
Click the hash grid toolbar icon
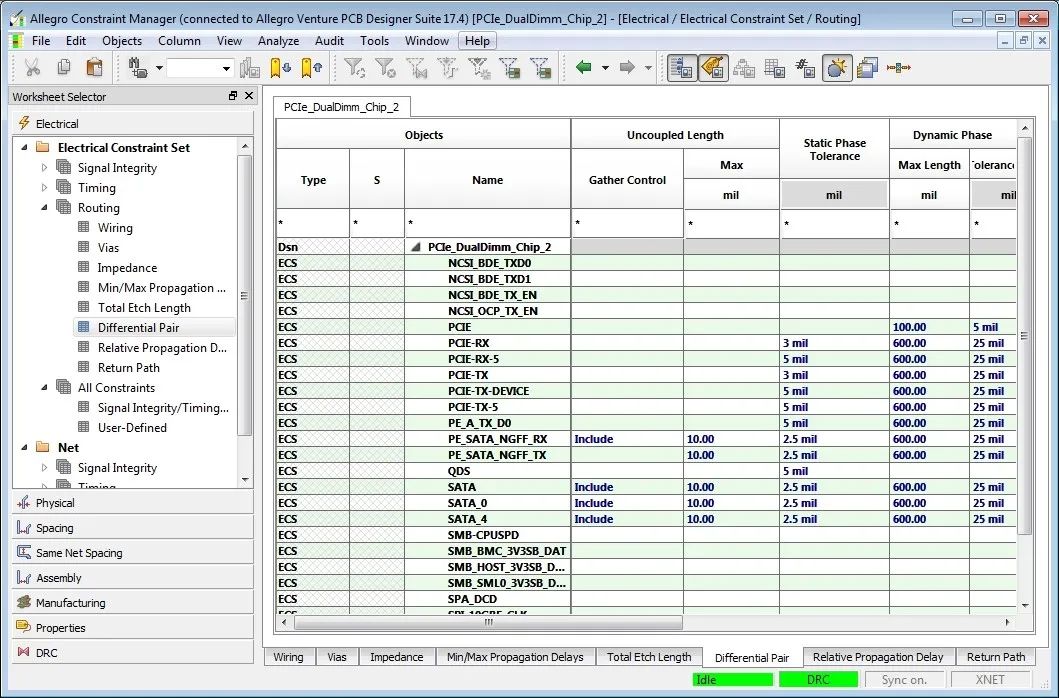[805, 68]
